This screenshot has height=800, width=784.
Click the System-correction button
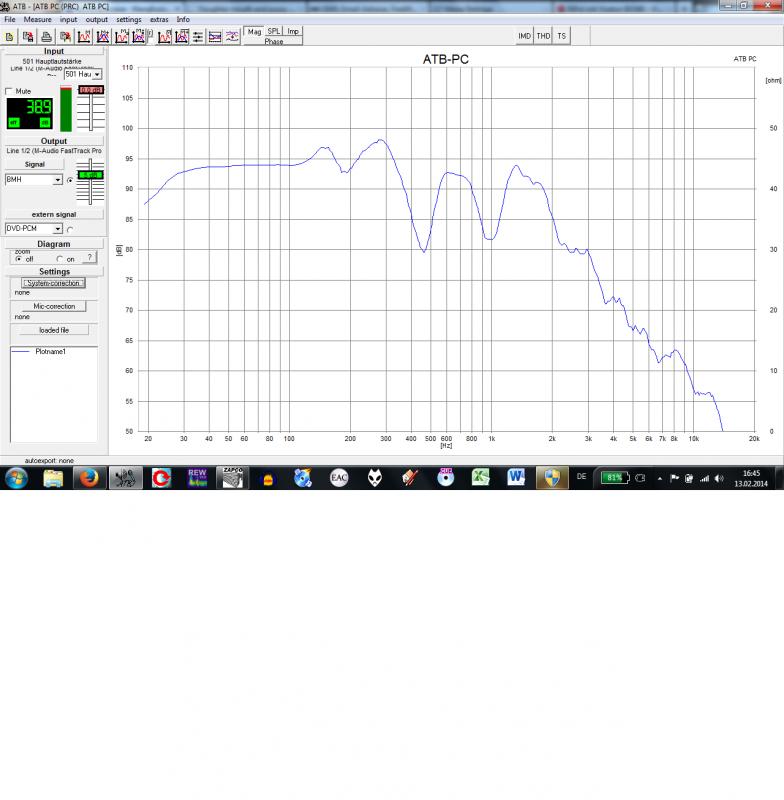[53, 283]
